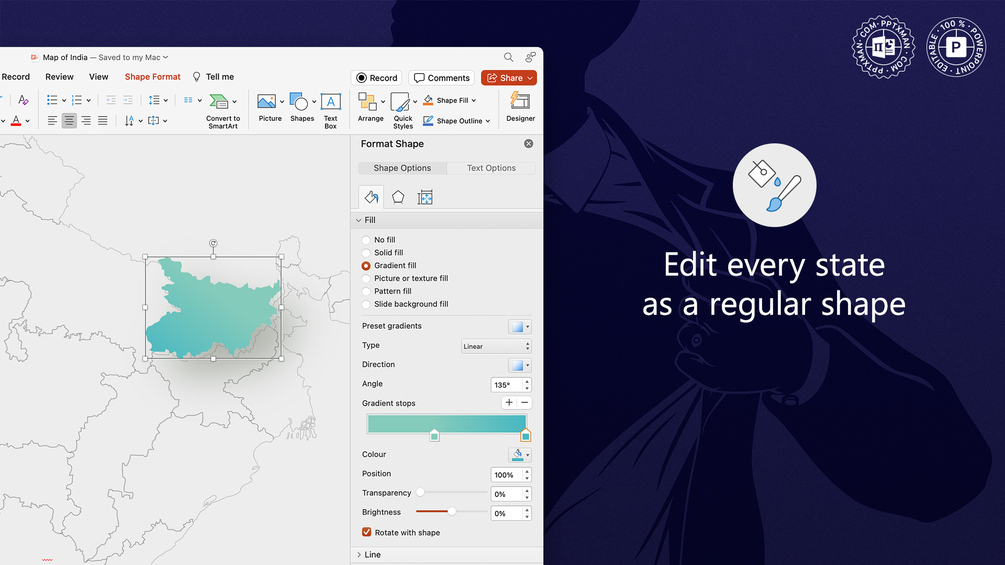
Task: Click Tell me search box
Action: tap(213, 77)
